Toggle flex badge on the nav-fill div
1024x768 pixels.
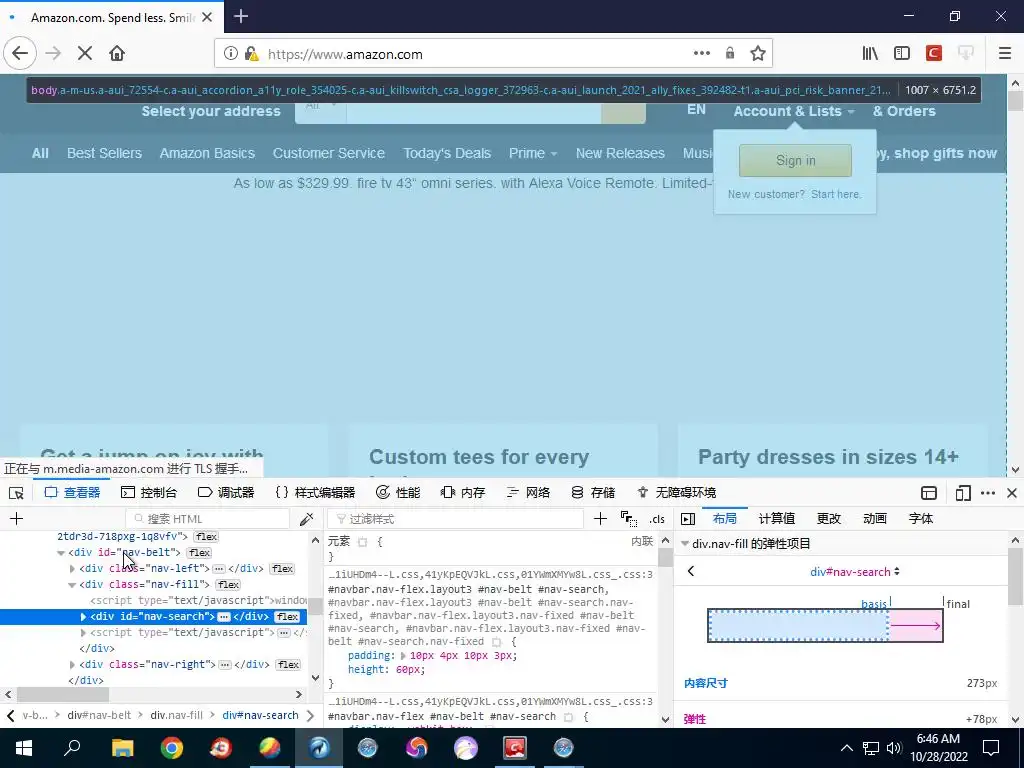click(x=228, y=584)
